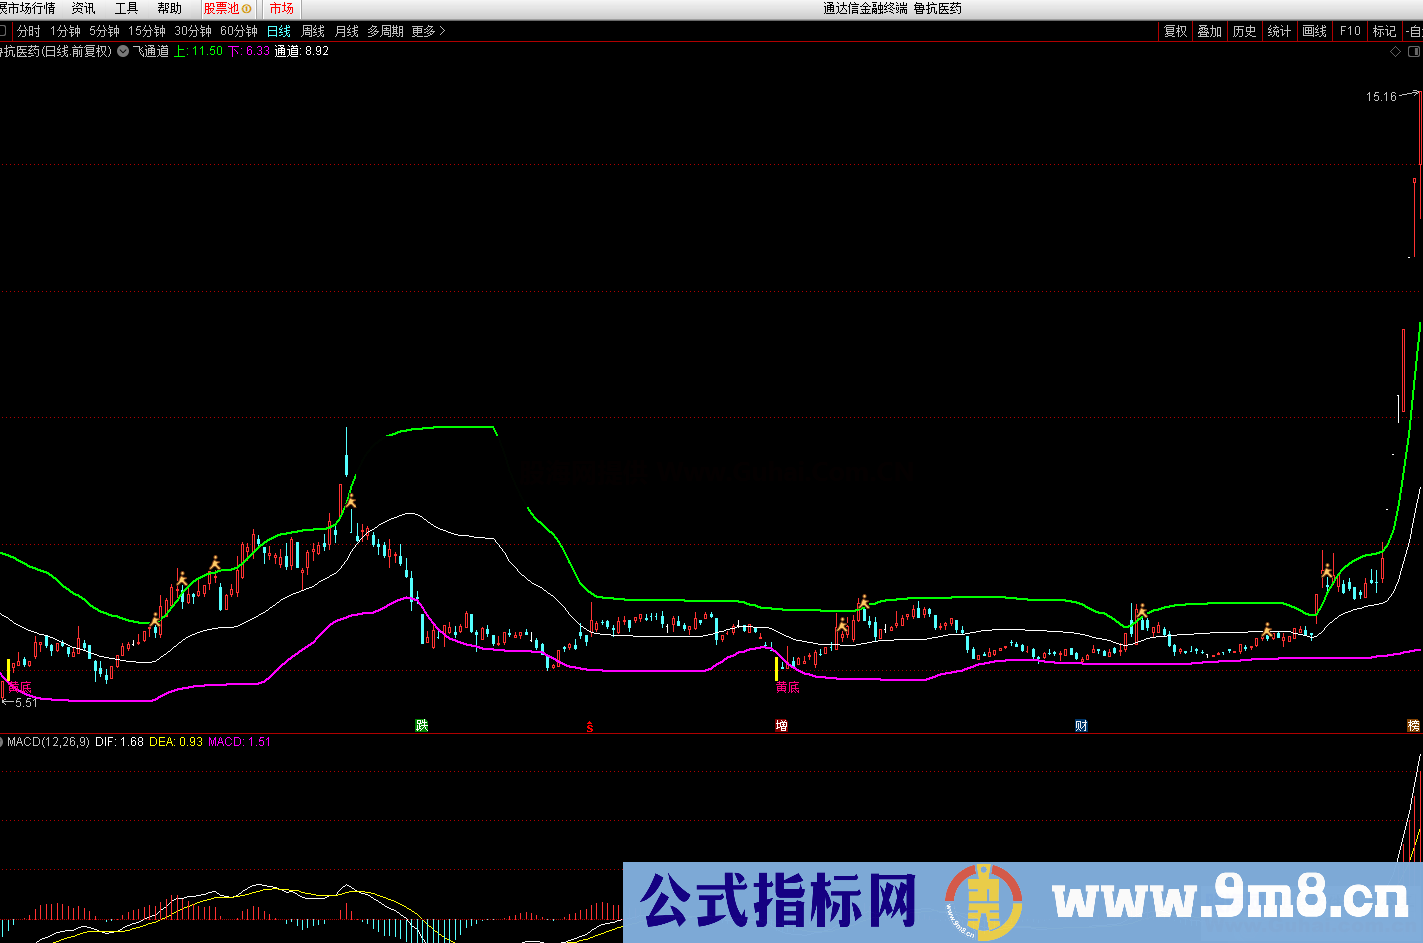Click the magenta 下: 6.33 value
Image resolution: width=1423 pixels, height=943 pixels.
(x=249, y=51)
